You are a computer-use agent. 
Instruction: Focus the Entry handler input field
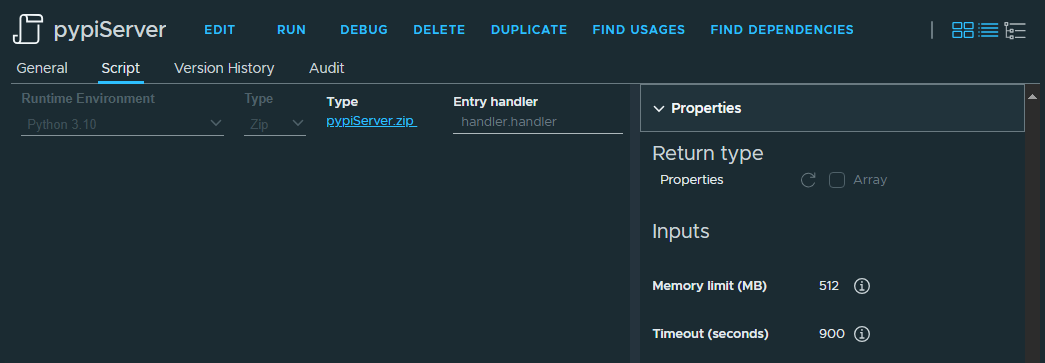click(x=538, y=123)
